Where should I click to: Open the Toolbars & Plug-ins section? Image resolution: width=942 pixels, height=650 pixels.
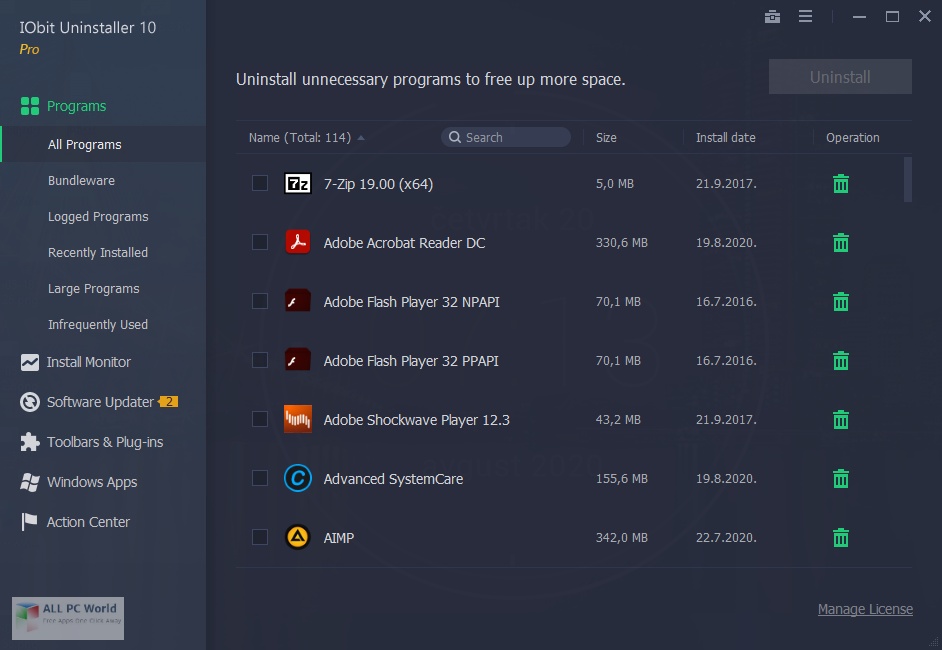pos(103,442)
